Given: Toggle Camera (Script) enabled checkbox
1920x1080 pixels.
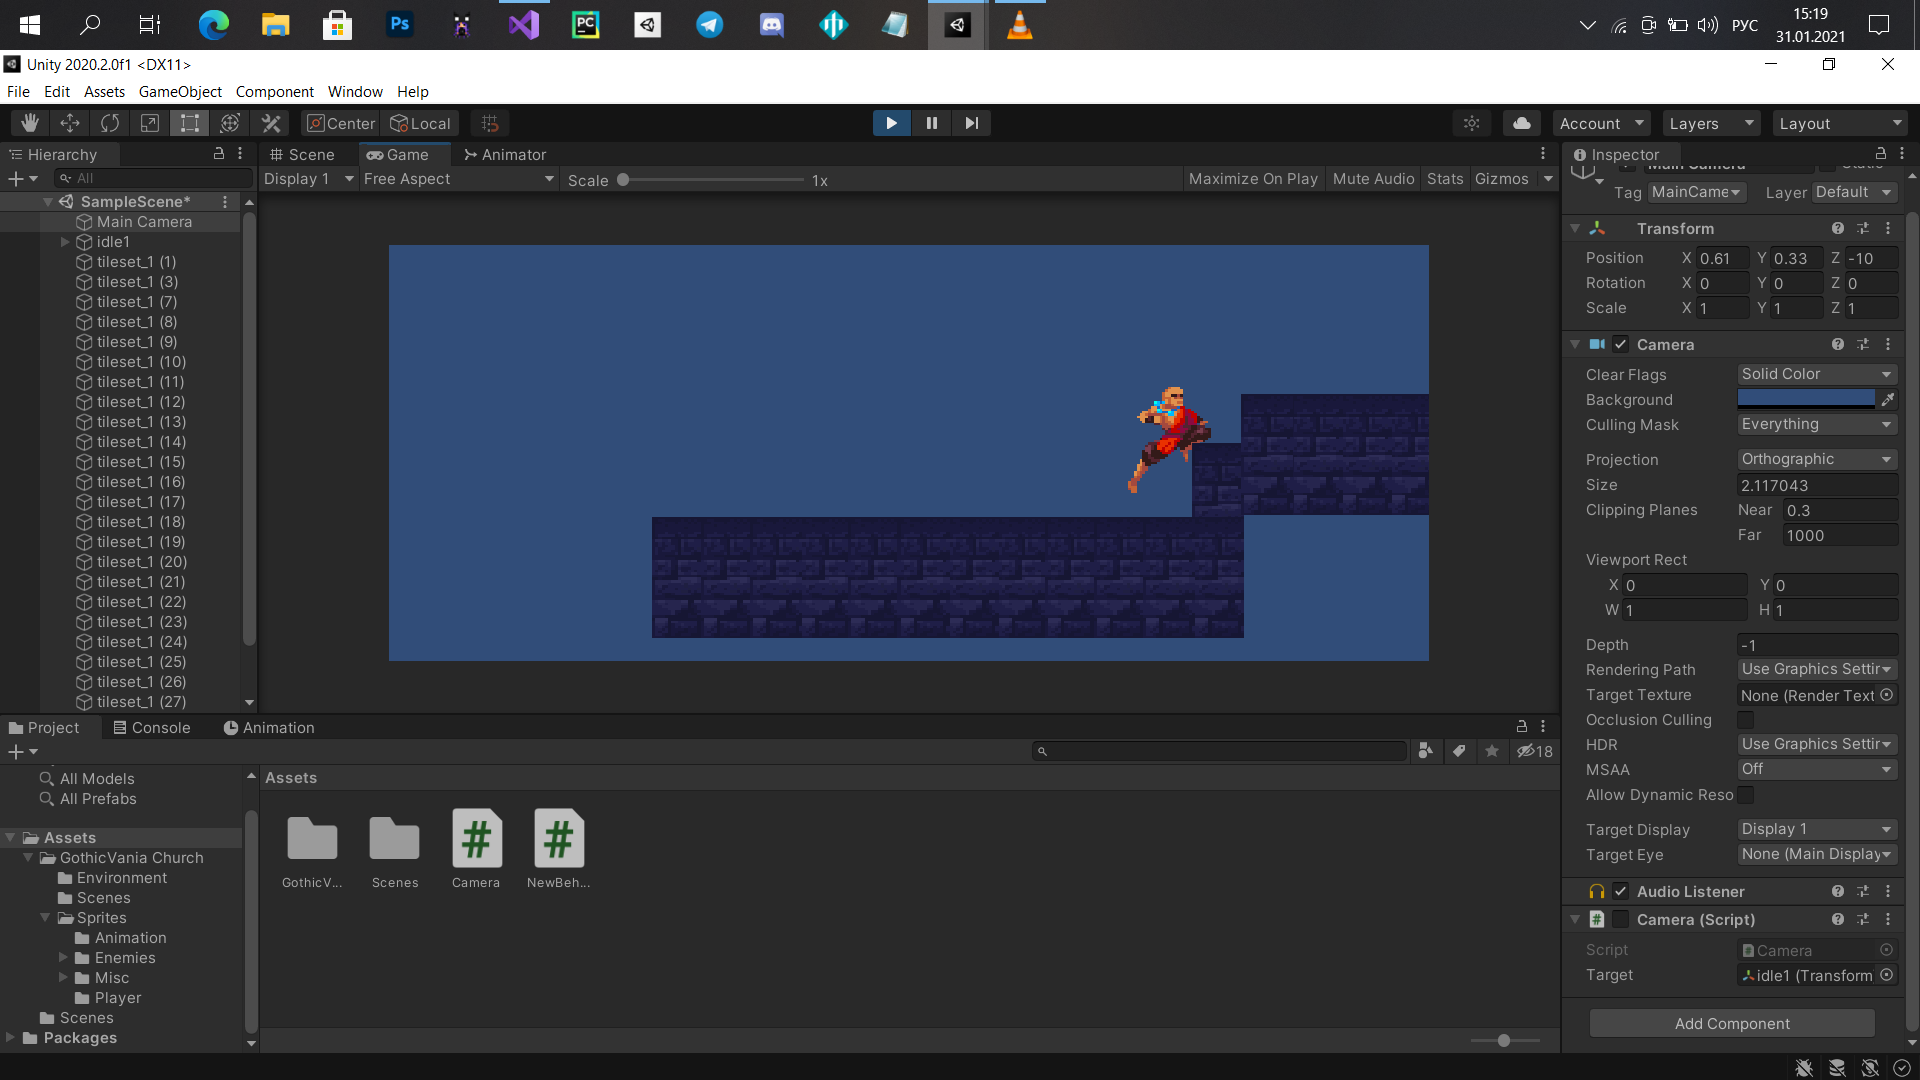Looking at the screenshot, I should 1621,919.
